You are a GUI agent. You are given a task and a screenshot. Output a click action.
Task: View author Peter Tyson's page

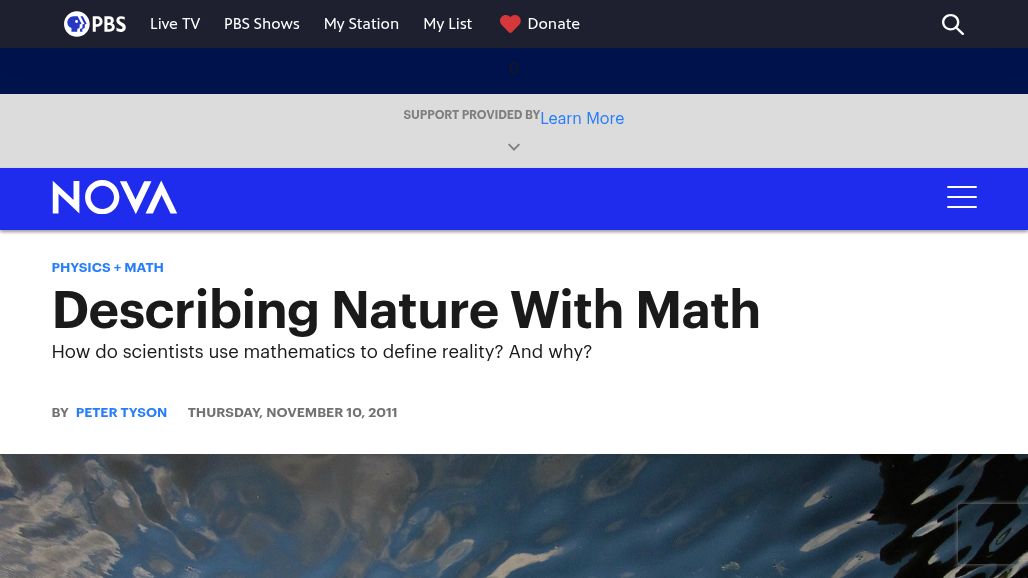point(121,412)
